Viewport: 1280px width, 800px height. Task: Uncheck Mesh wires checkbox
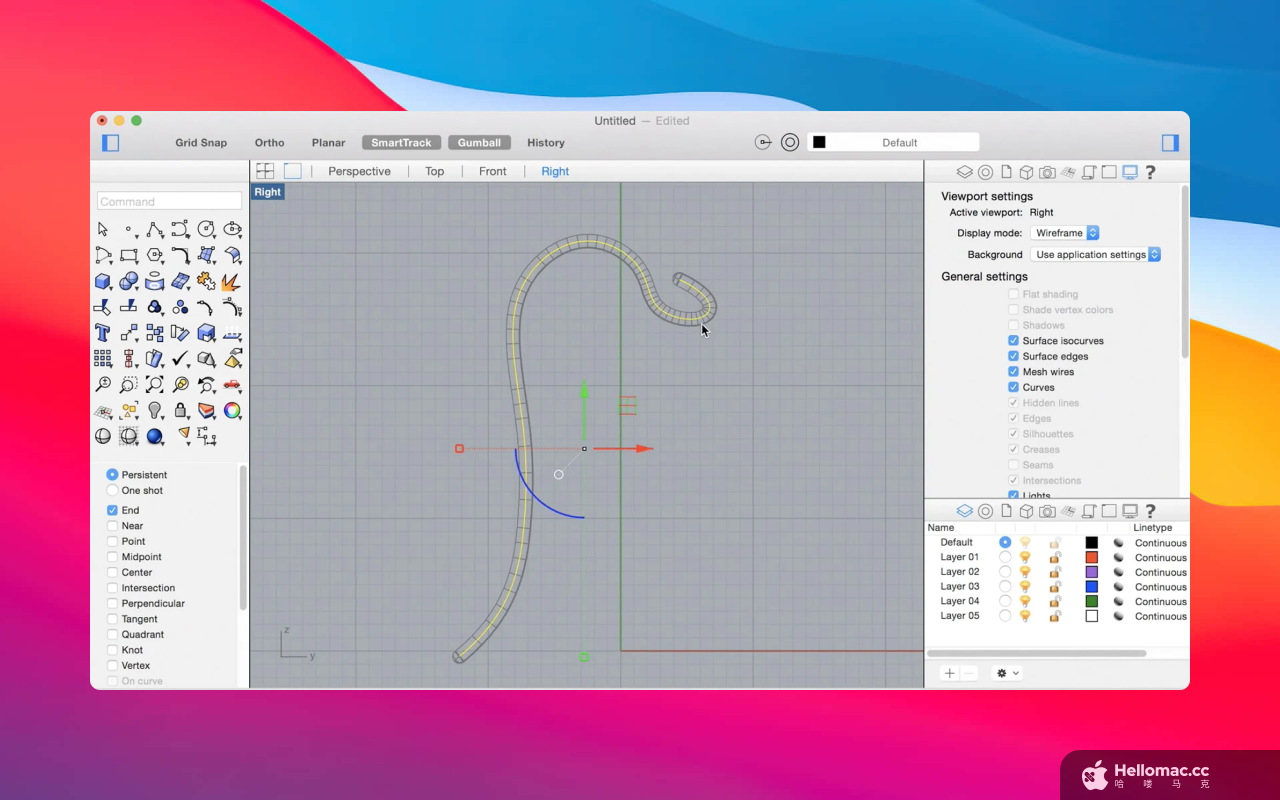pos(1013,372)
